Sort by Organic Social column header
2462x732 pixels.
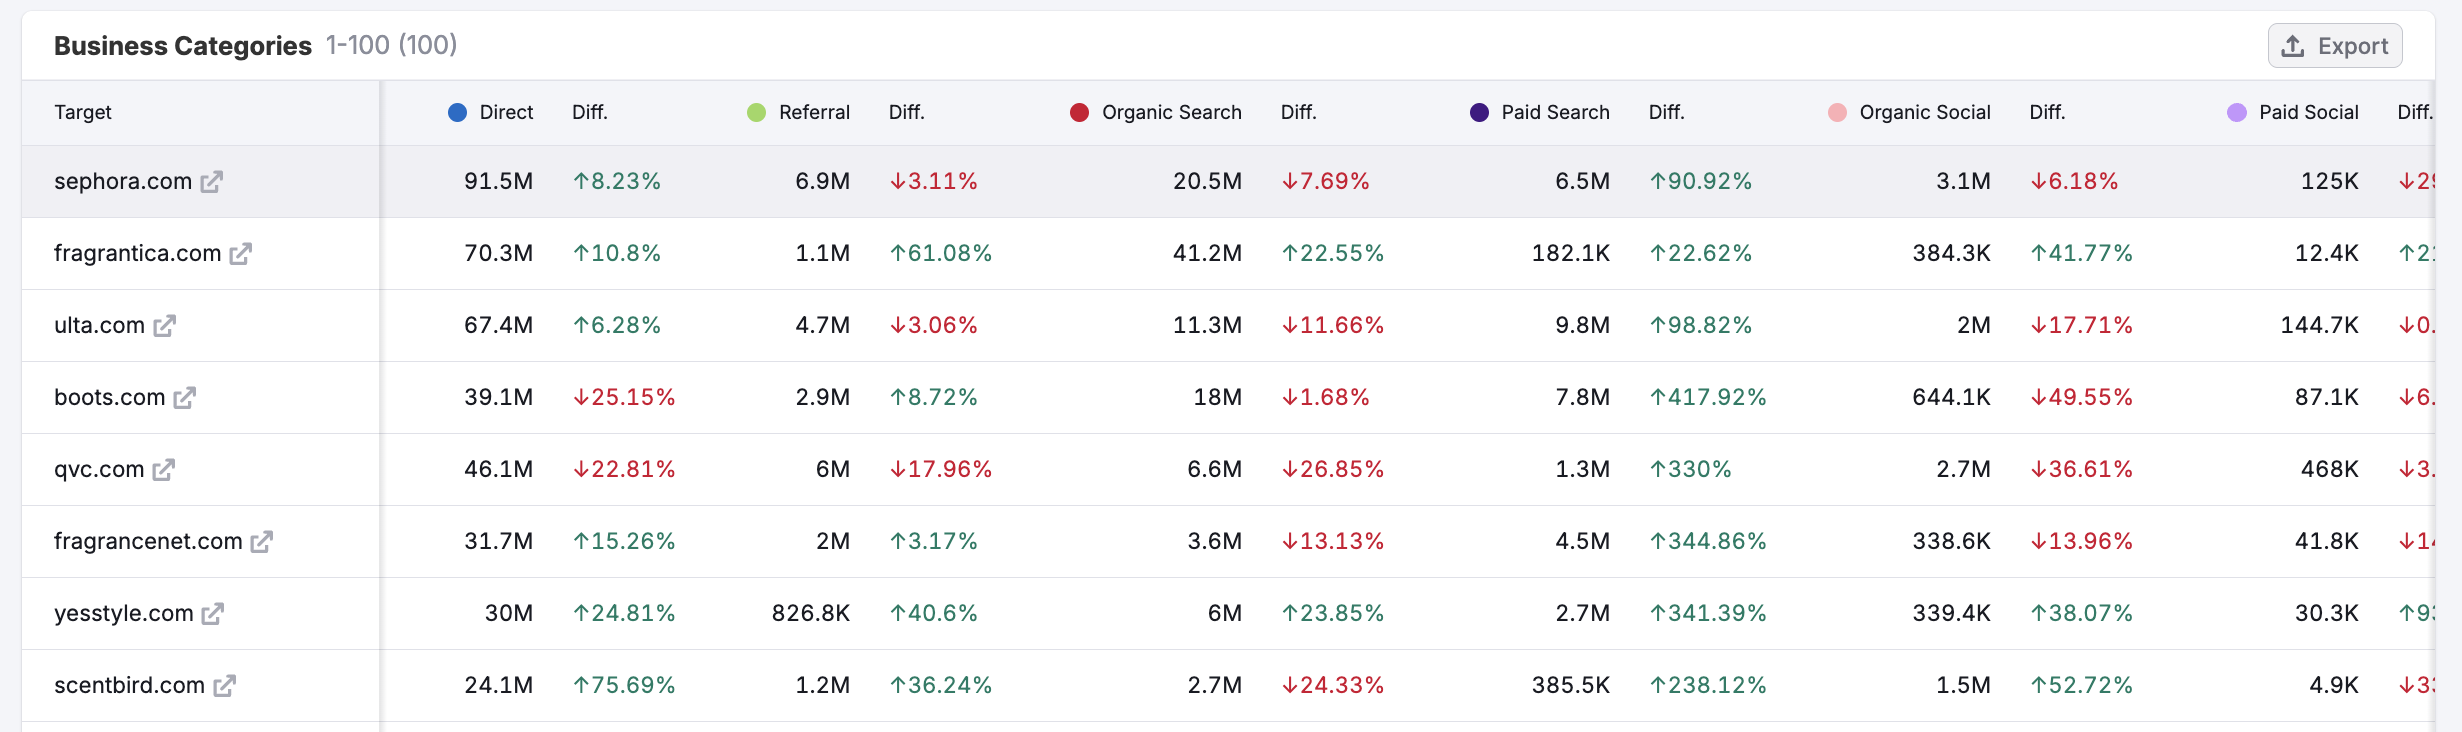coord(1925,112)
